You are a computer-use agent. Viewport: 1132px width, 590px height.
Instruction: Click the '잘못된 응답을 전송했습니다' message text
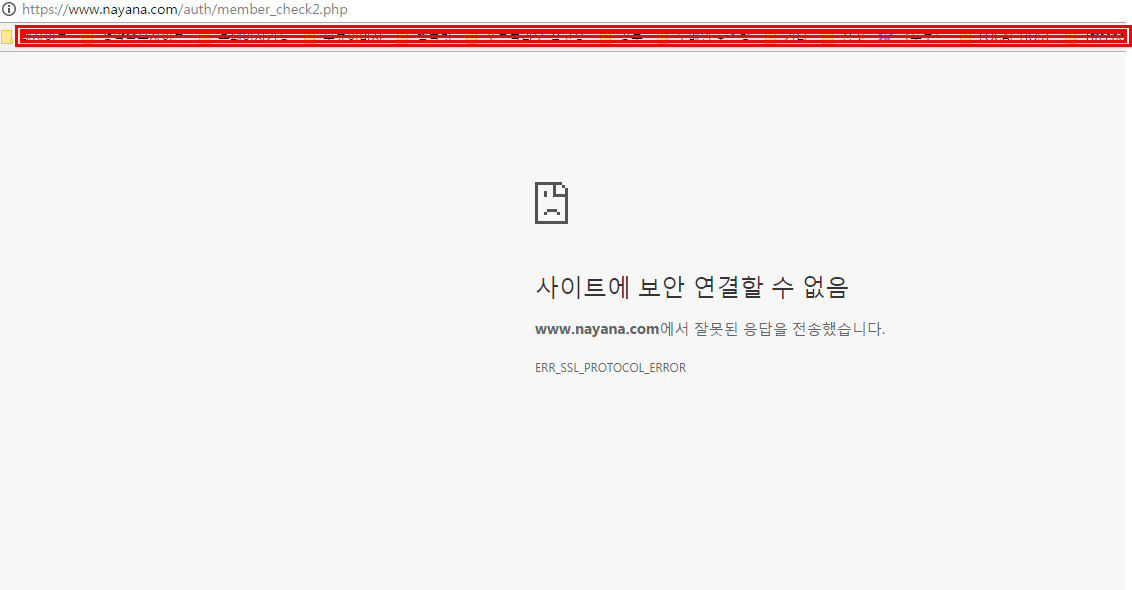[x=788, y=329]
